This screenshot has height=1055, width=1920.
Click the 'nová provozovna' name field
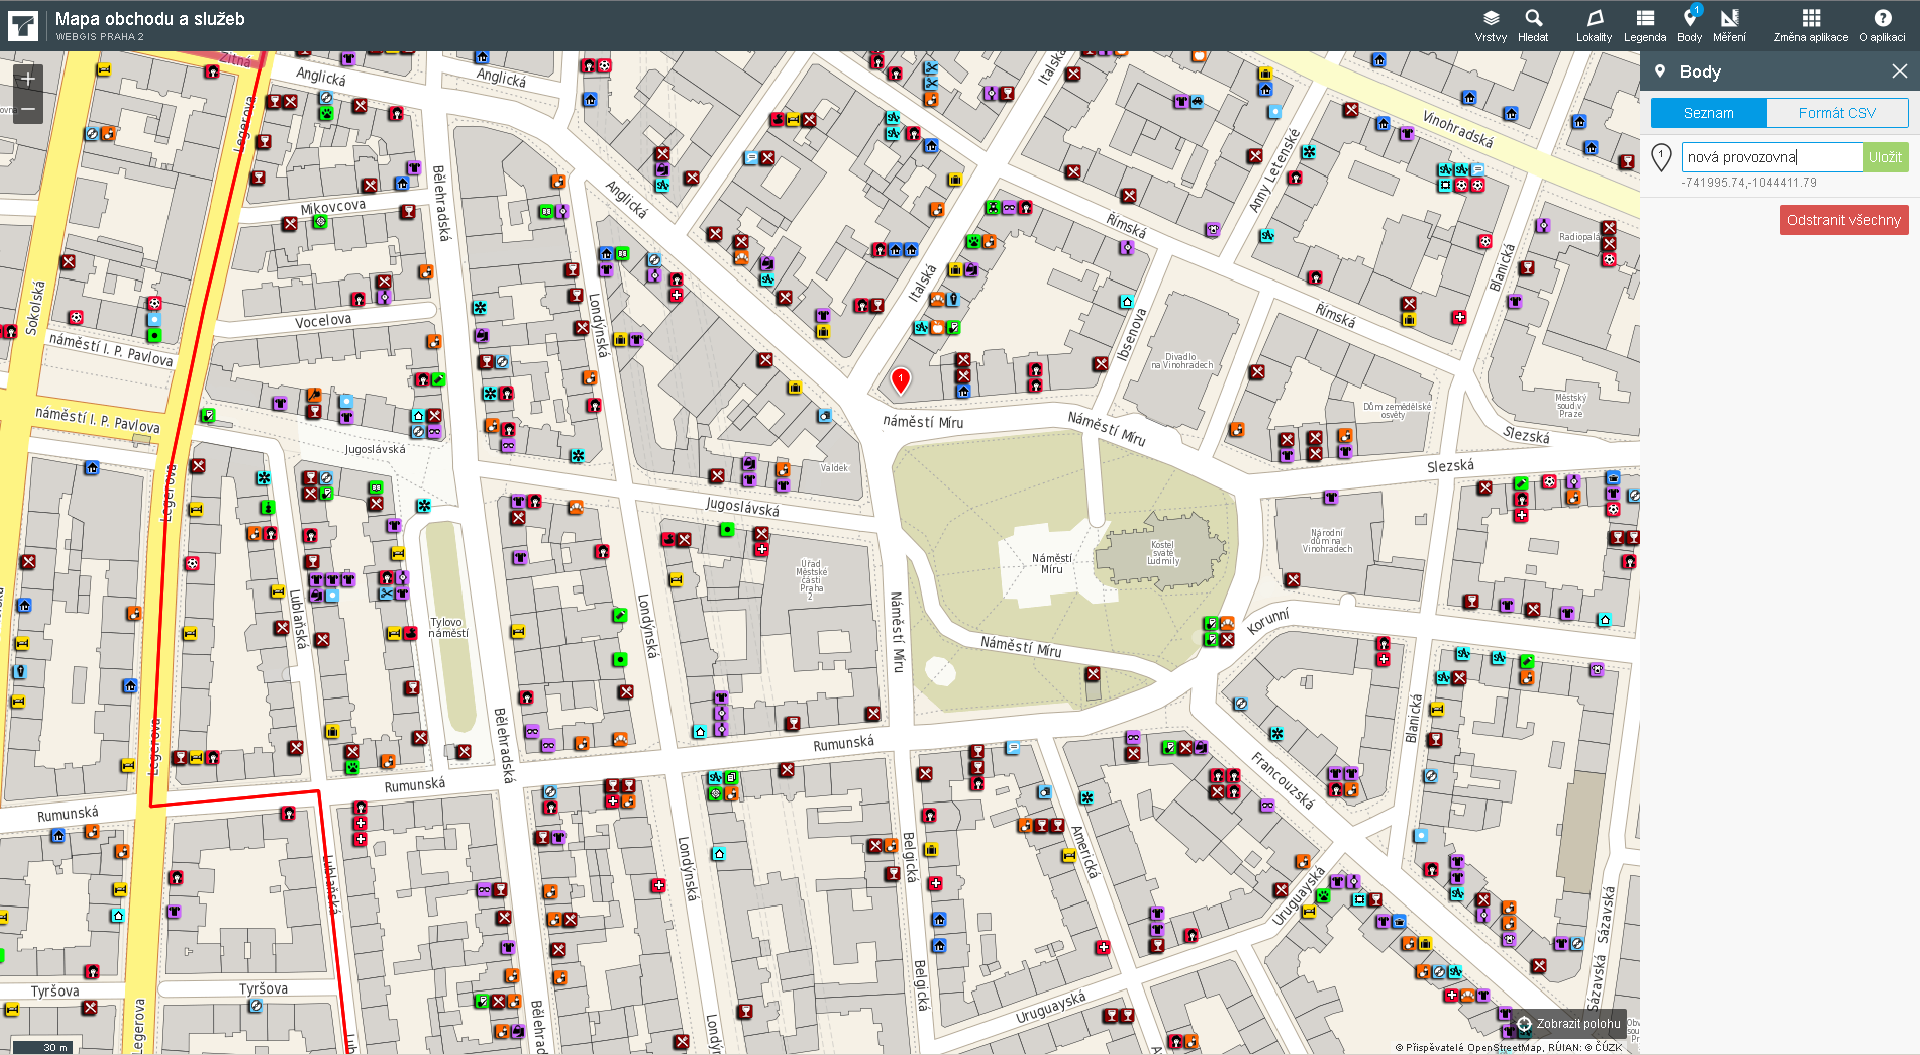point(1772,157)
